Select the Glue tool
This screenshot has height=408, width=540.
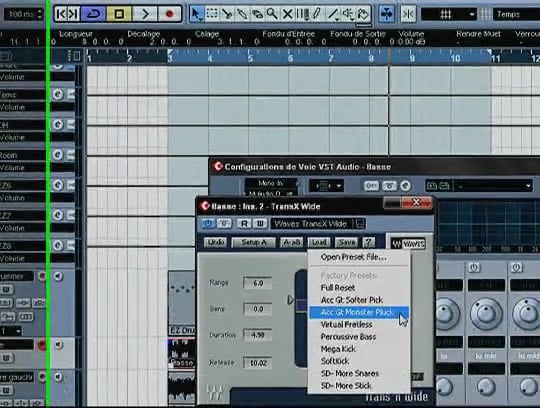(242, 14)
